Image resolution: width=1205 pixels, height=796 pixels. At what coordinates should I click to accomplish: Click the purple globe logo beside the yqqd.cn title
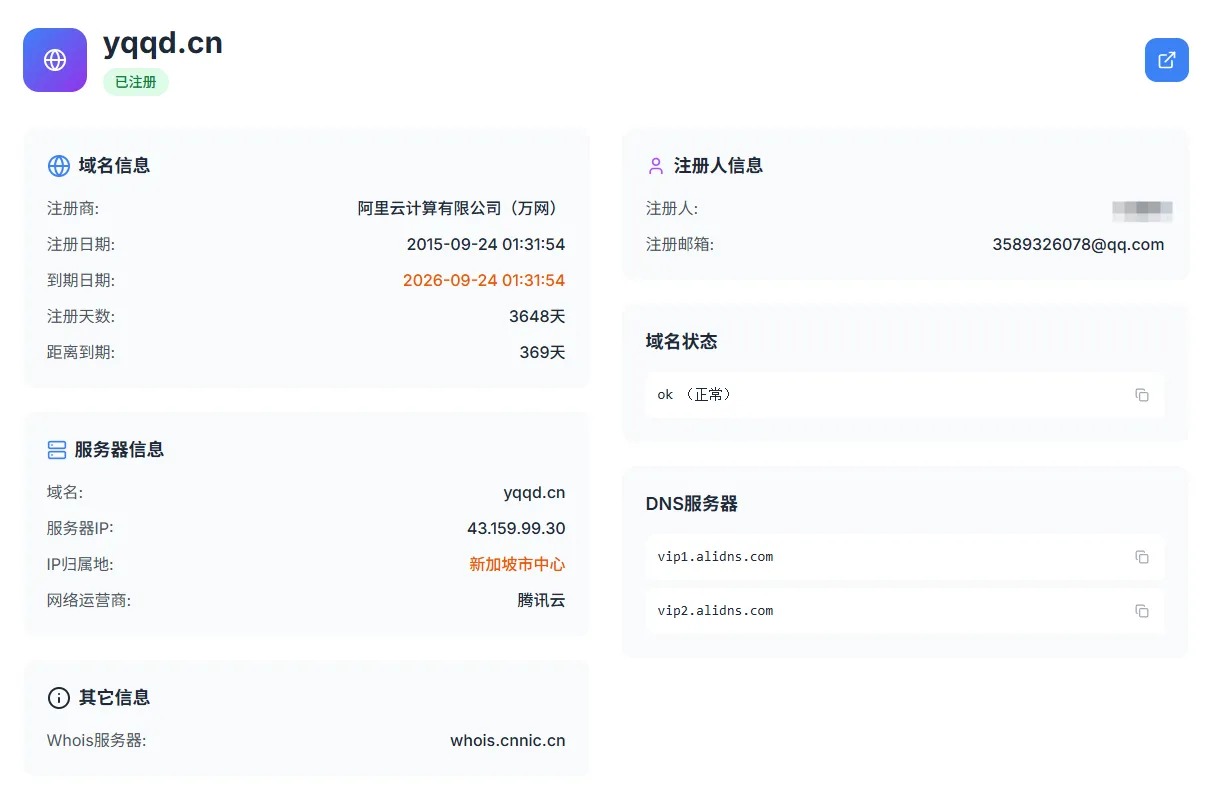55,60
